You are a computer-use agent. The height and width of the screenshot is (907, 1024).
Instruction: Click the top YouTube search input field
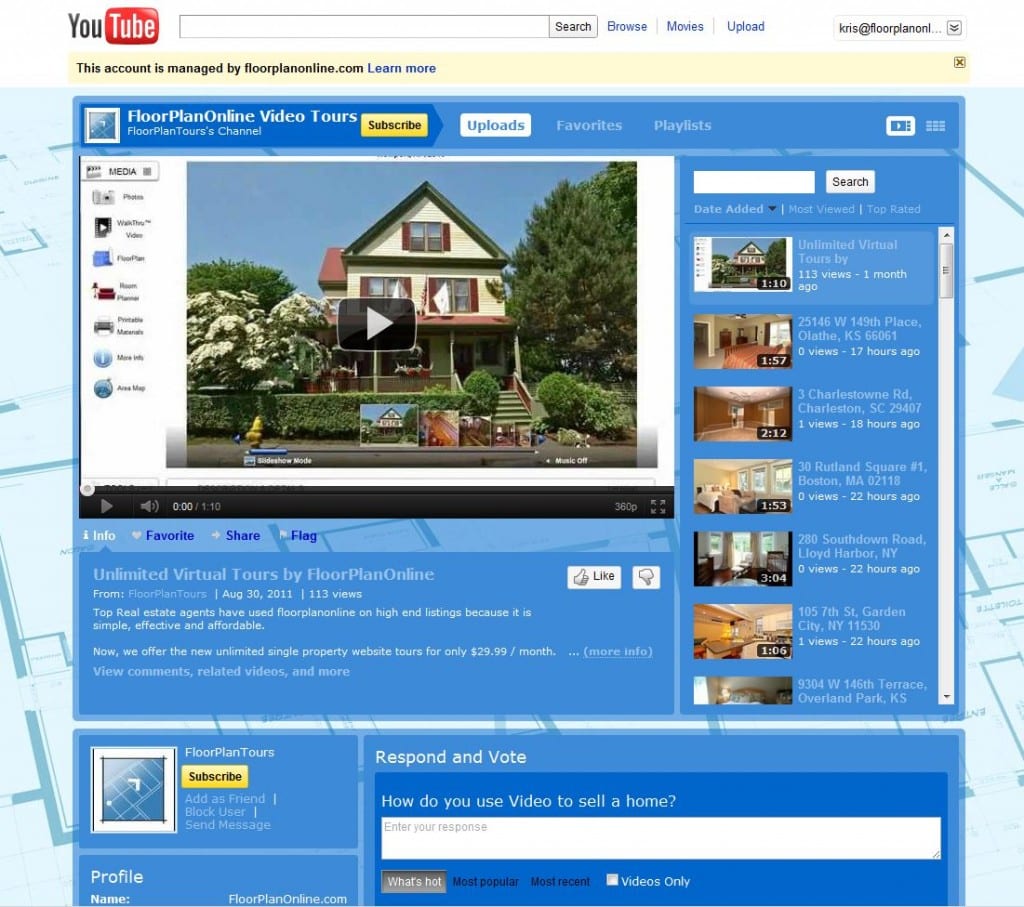click(x=364, y=27)
